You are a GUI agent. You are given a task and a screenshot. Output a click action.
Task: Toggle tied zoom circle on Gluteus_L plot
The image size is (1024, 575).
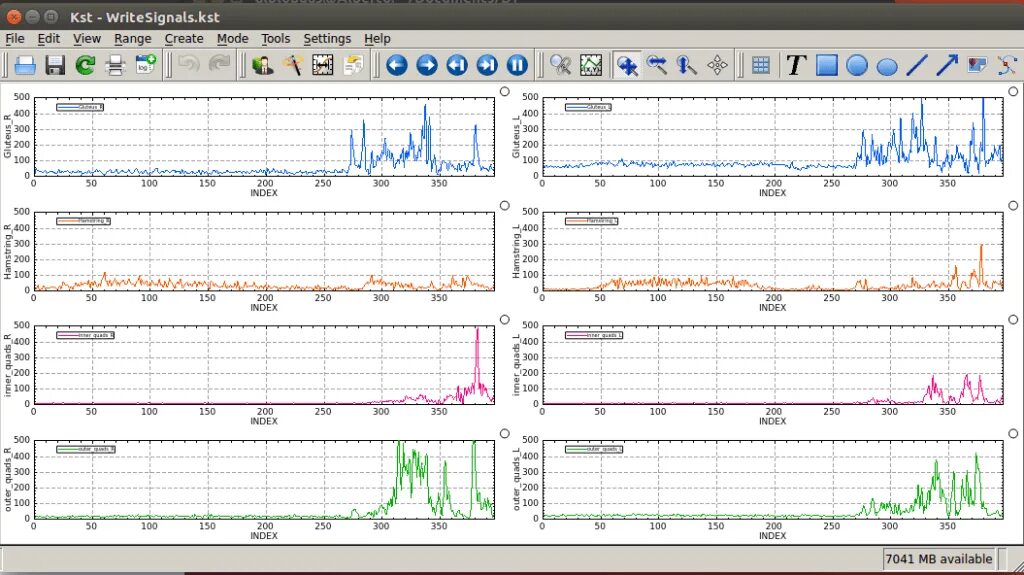click(1013, 91)
